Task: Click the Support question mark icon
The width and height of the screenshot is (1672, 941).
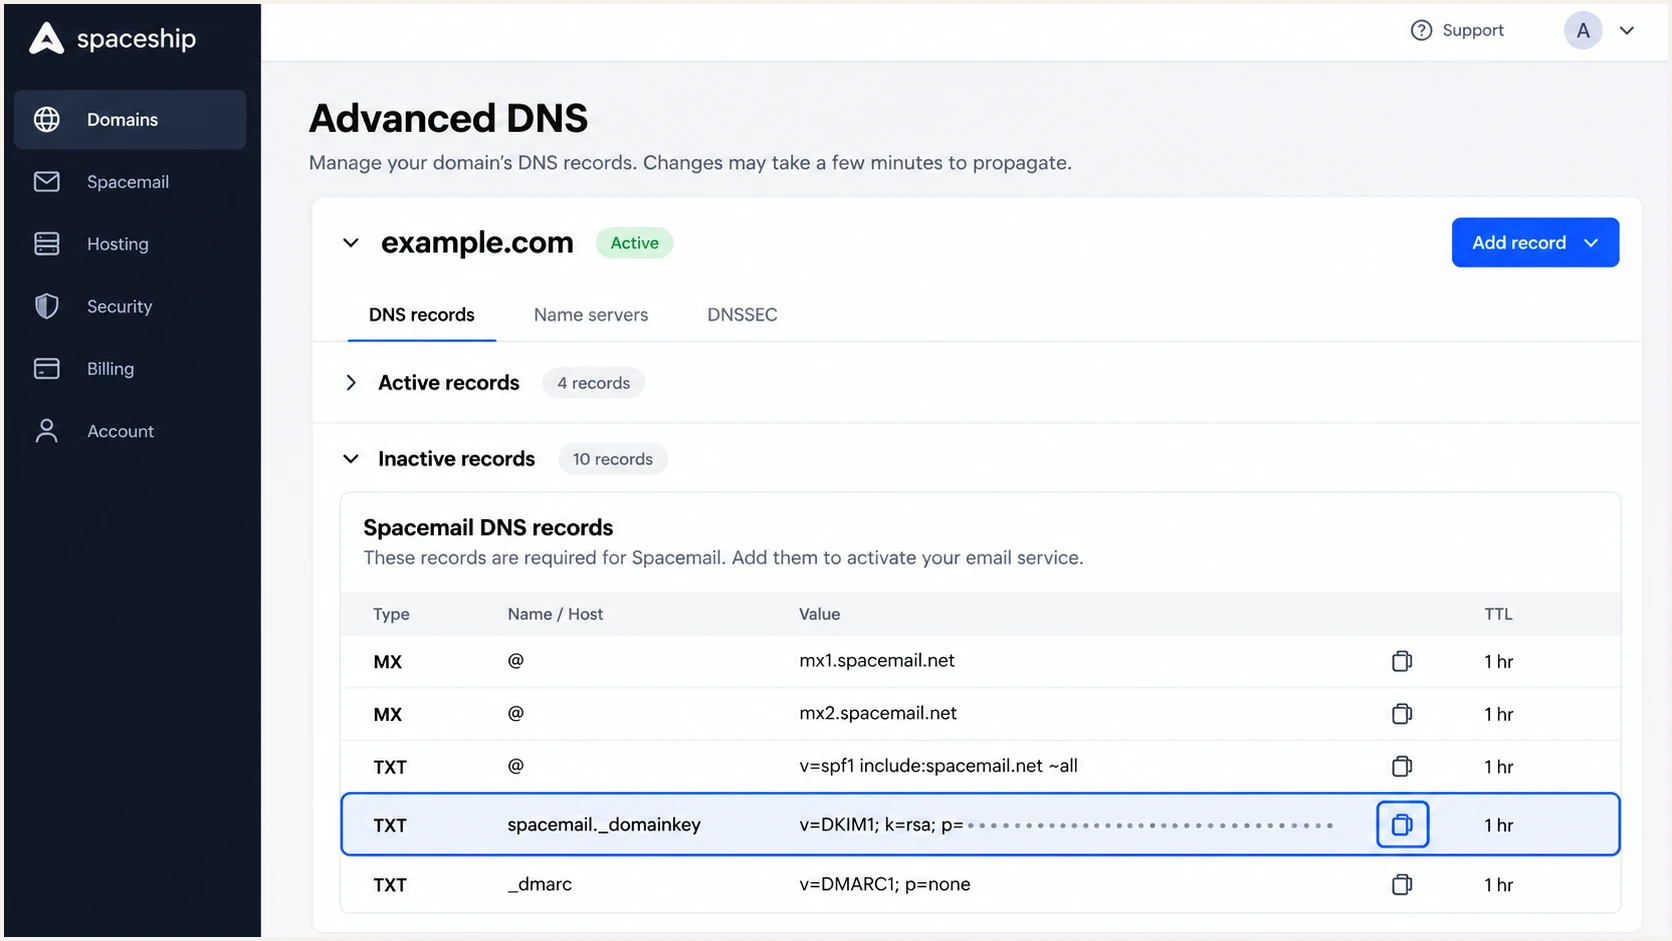Action: point(1421,30)
